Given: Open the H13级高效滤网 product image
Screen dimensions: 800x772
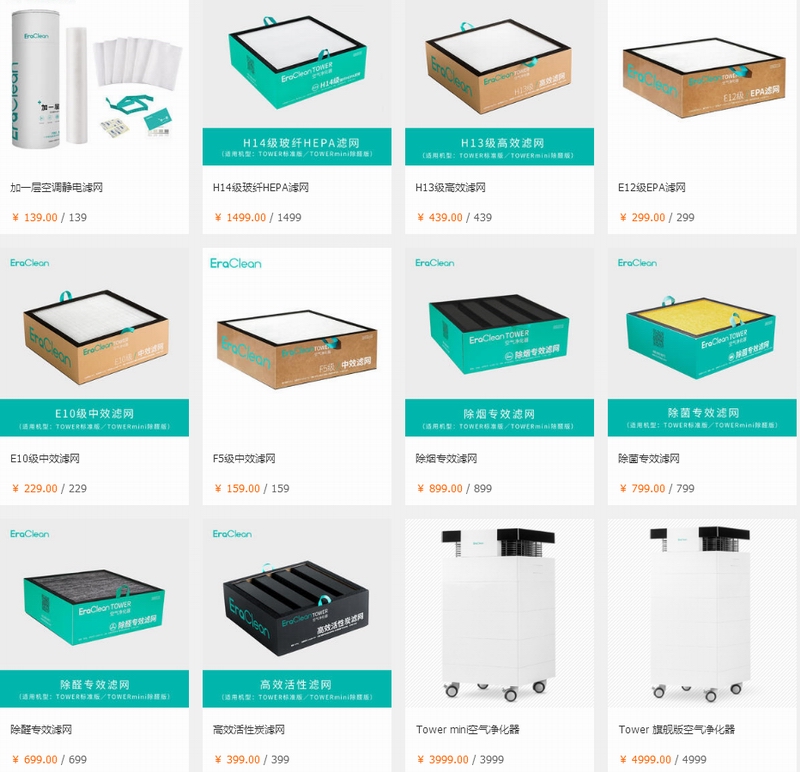Looking at the screenshot, I should tap(499, 83).
